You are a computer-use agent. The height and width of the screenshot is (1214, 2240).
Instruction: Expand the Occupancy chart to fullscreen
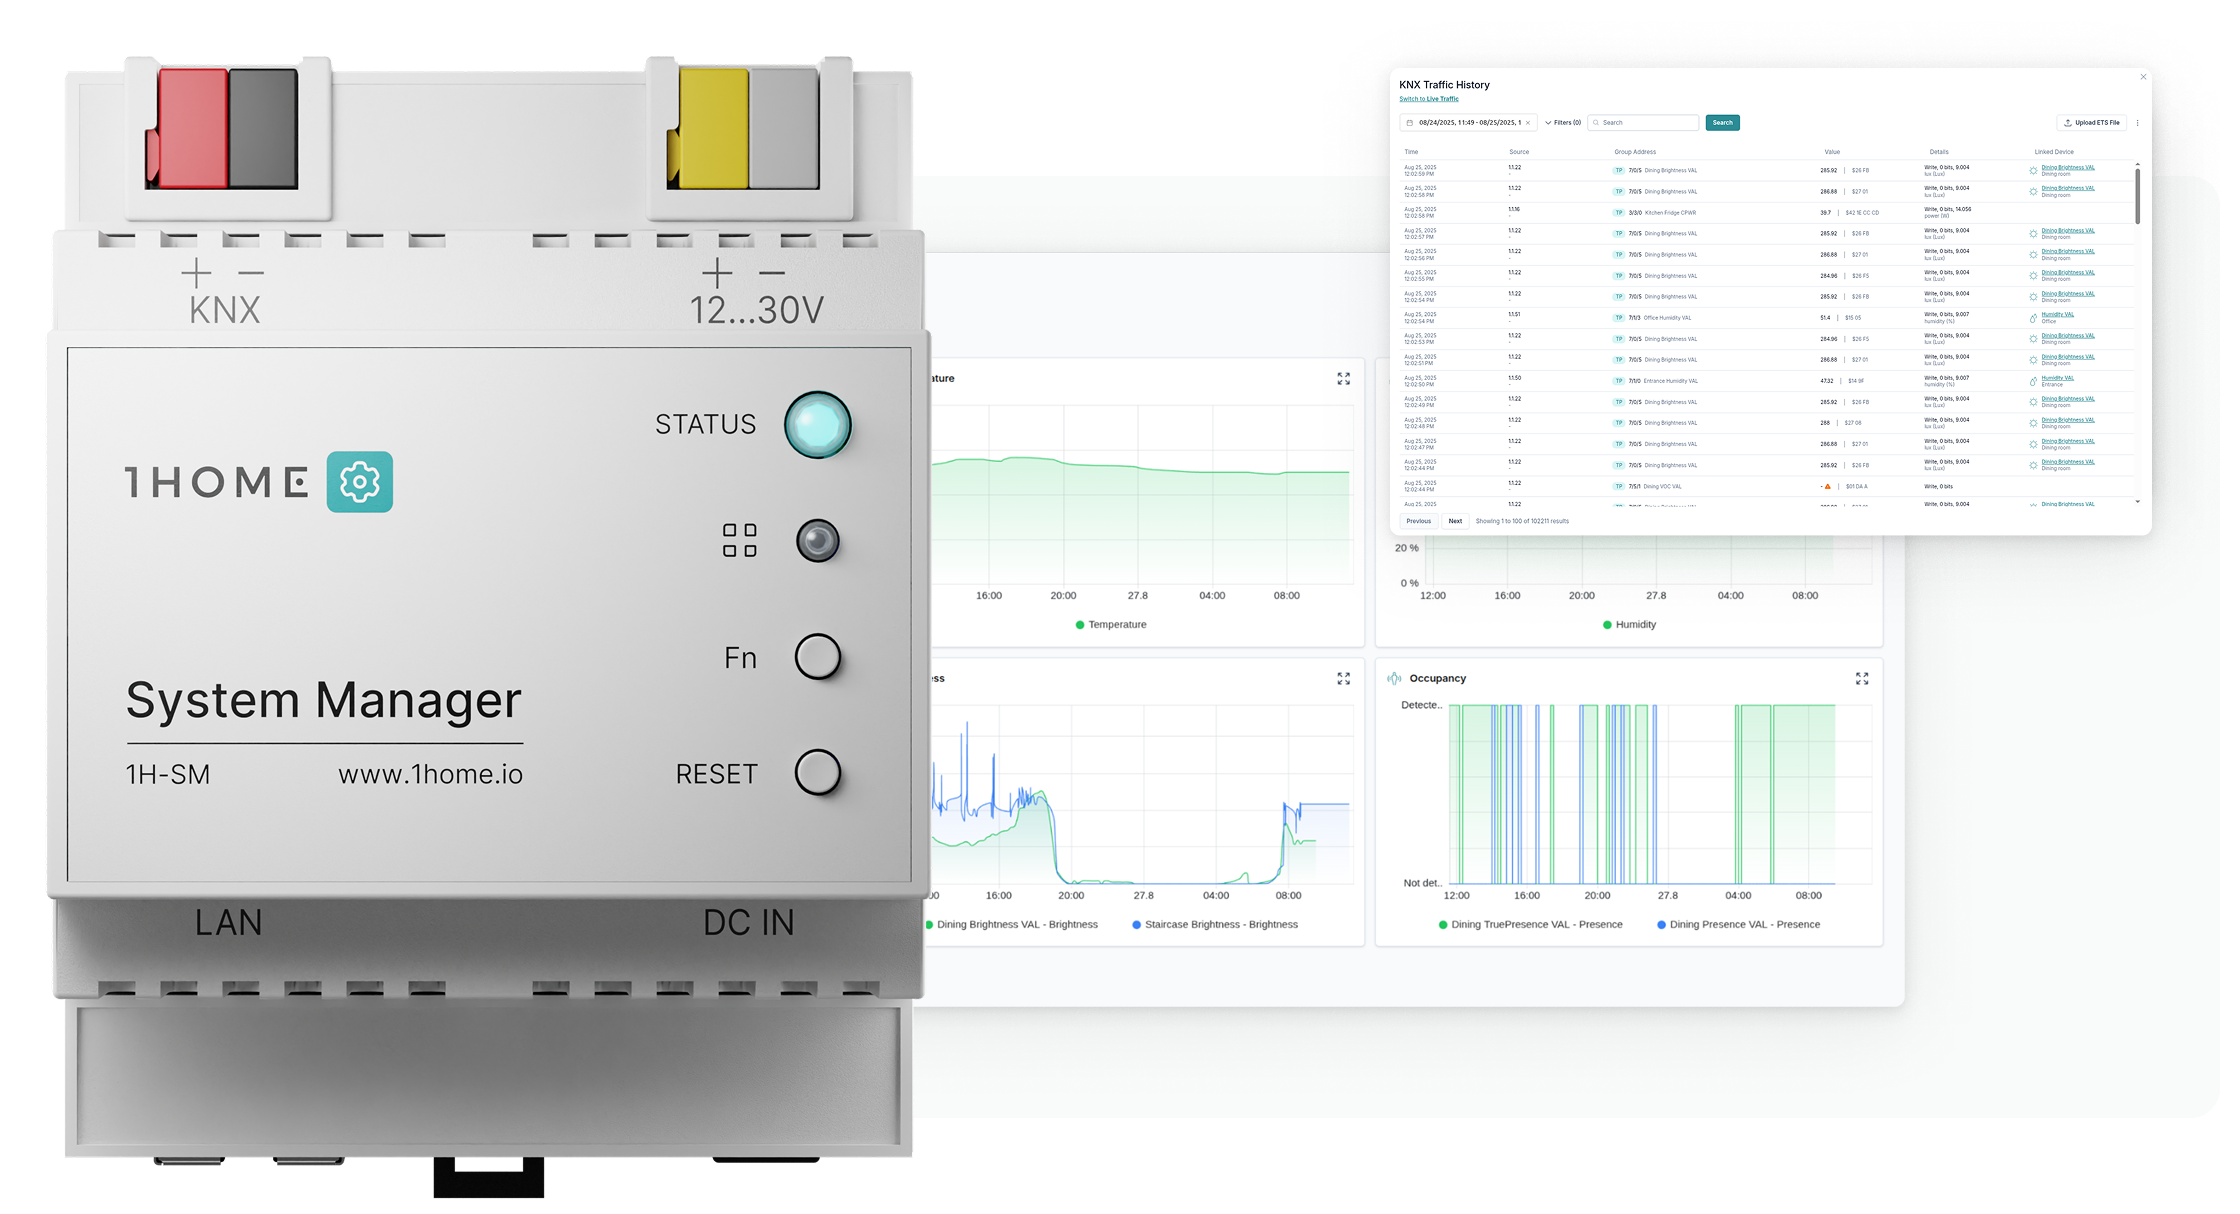pos(1862,679)
